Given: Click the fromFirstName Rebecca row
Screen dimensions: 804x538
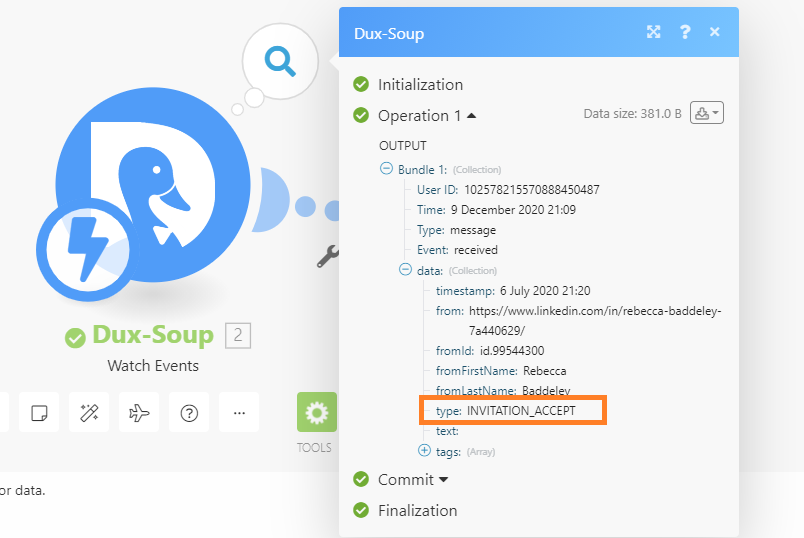Looking at the screenshot, I should pos(501,371).
